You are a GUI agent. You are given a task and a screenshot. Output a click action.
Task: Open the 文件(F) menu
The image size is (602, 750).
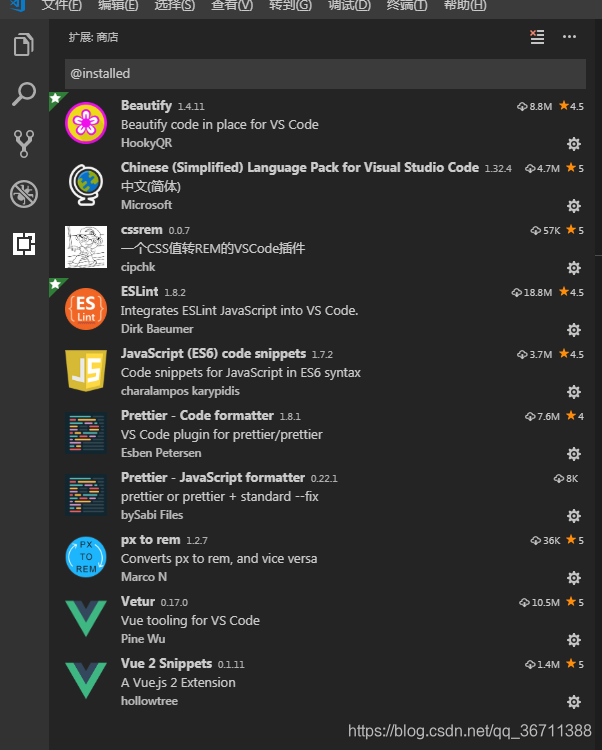pyautogui.click(x=61, y=6)
